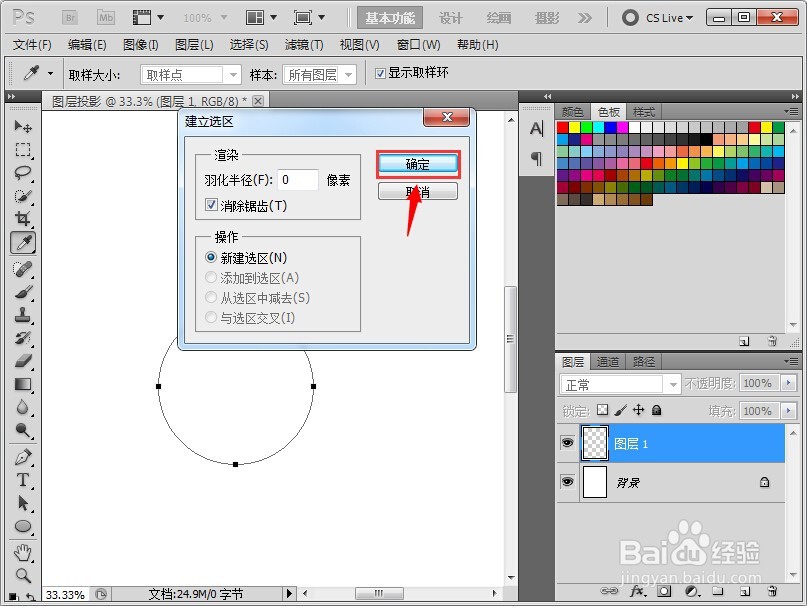Select the Hand tool
Viewport: 807px width, 606px height.
pyautogui.click(x=23, y=552)
